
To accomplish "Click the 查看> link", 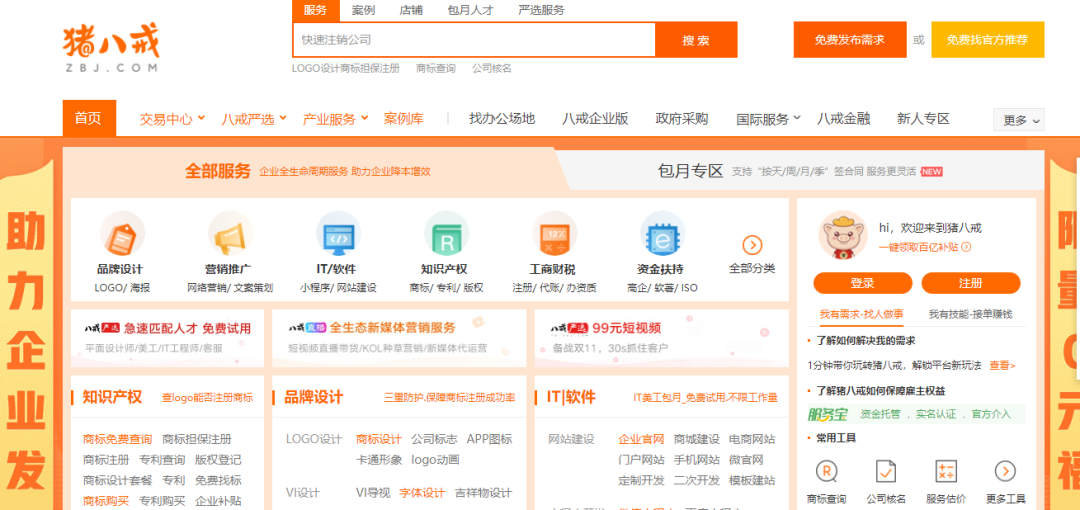I will [1002, 365].
